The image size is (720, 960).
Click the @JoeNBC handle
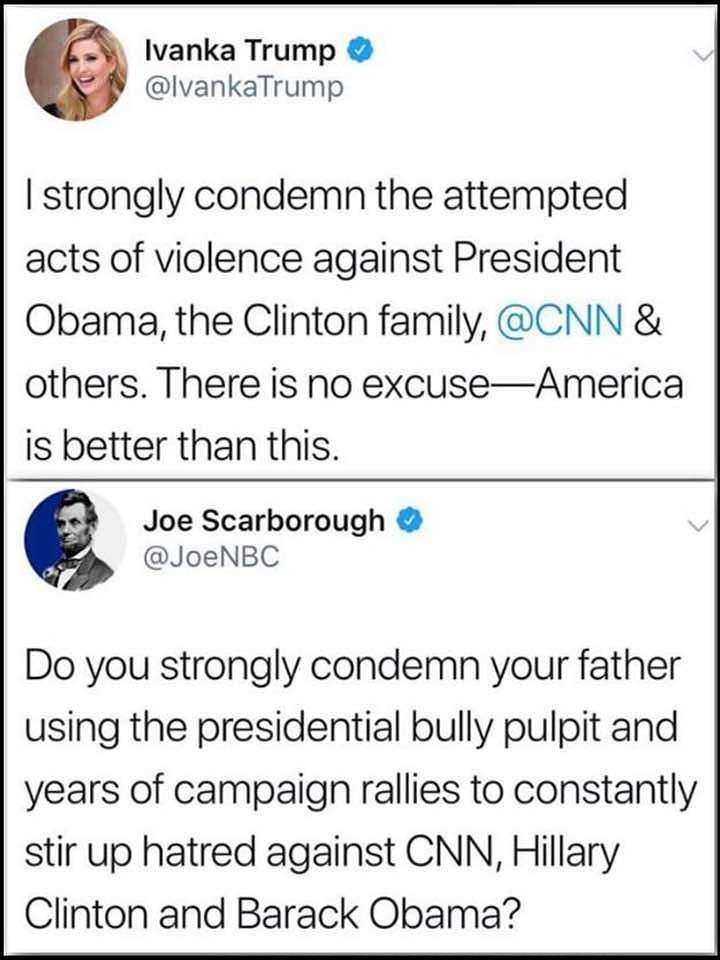click(211, 557)
